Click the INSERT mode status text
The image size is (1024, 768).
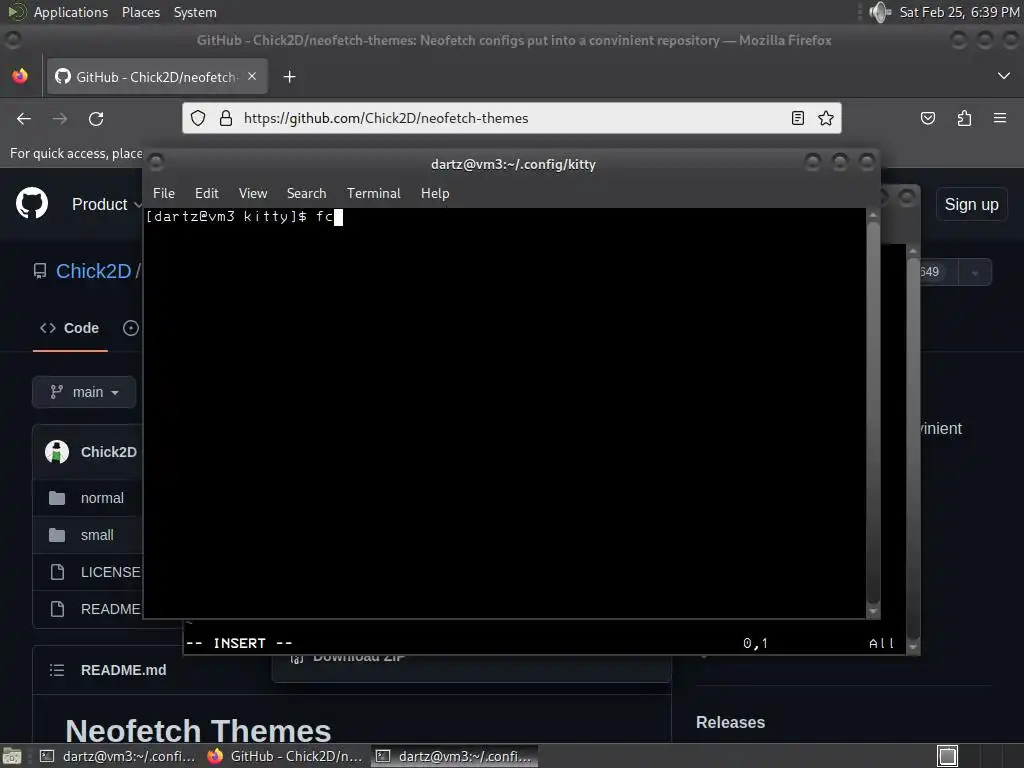[x=239, y=643]
